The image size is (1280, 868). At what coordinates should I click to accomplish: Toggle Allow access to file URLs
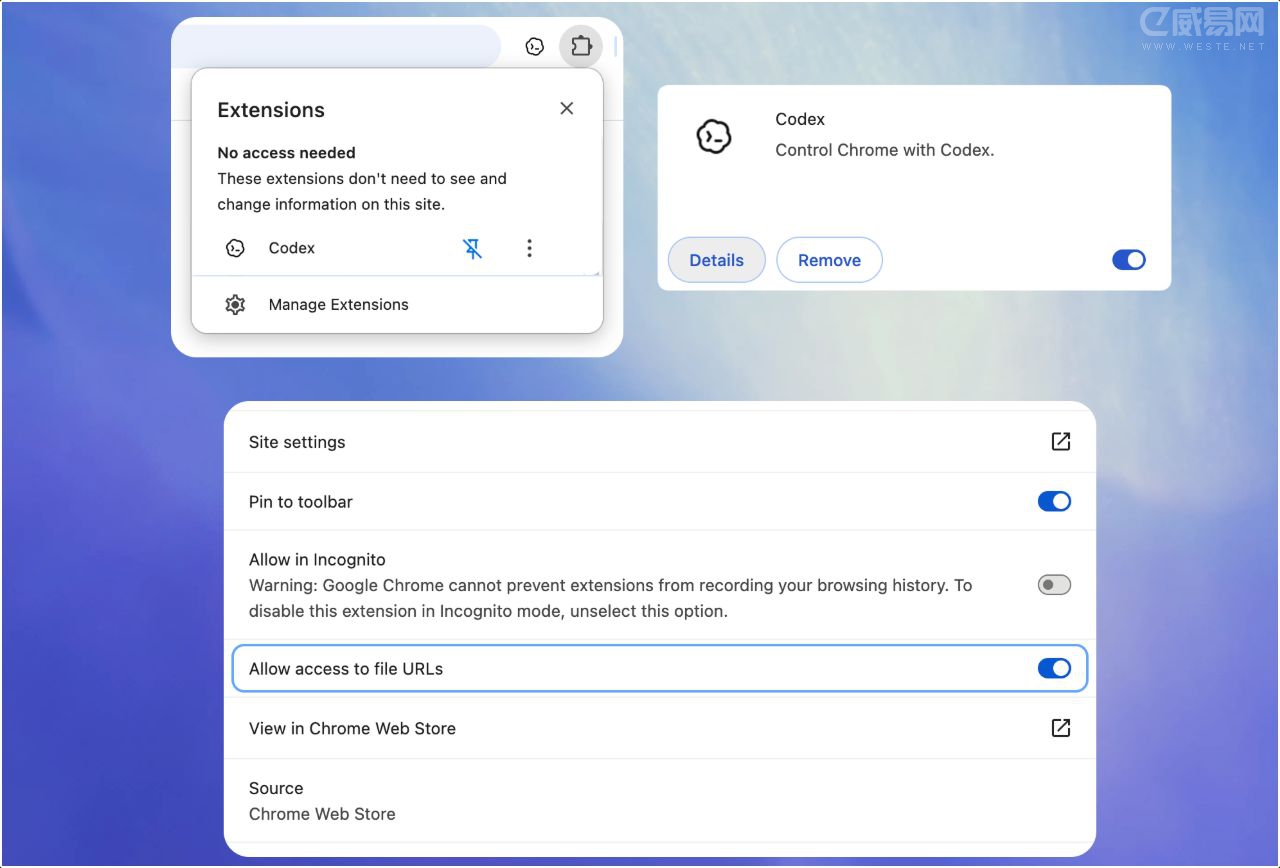click(1054, 668)
